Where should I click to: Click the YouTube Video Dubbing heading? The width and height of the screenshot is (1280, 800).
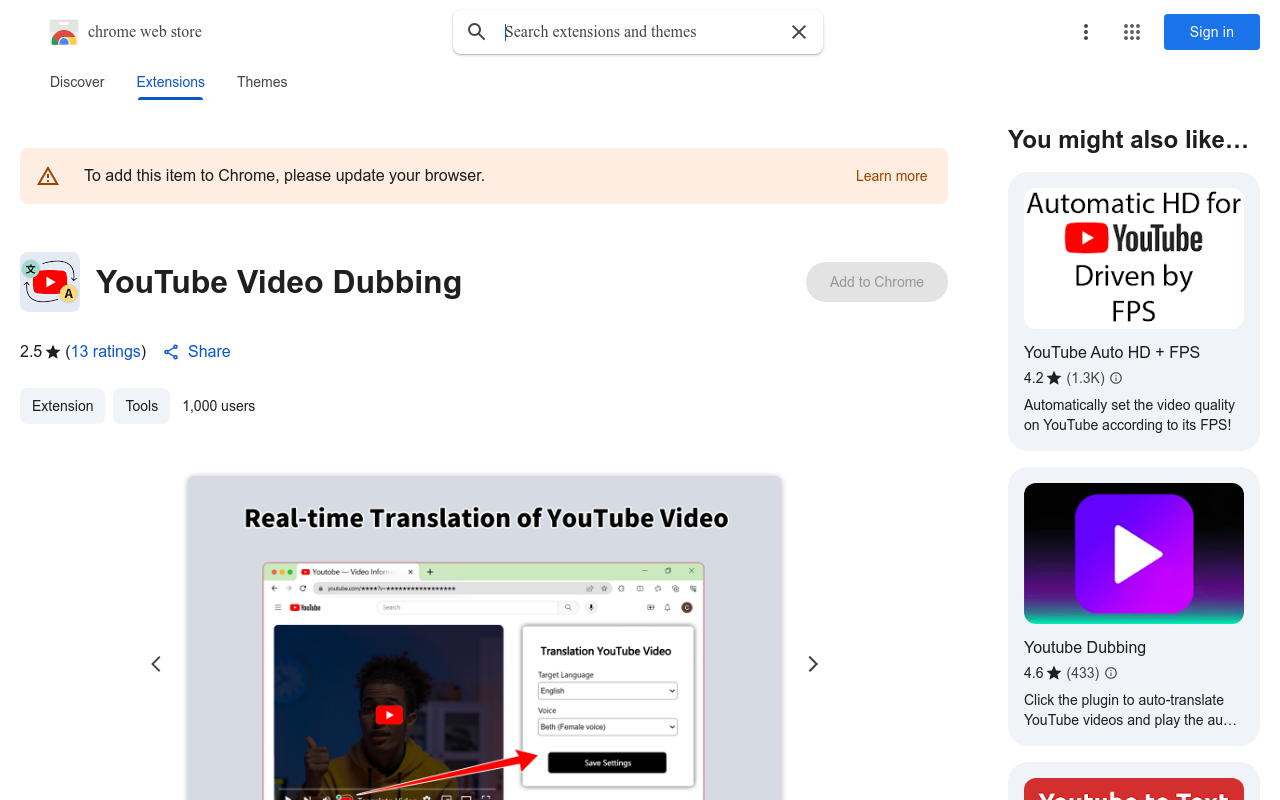(279, 282)
